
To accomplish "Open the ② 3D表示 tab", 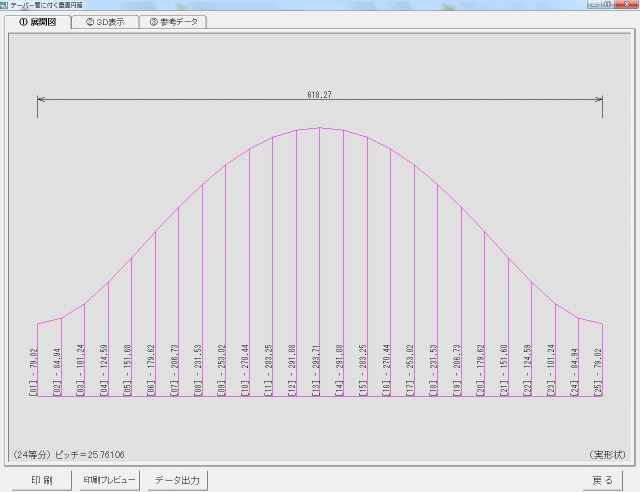I will coord(105,22).
